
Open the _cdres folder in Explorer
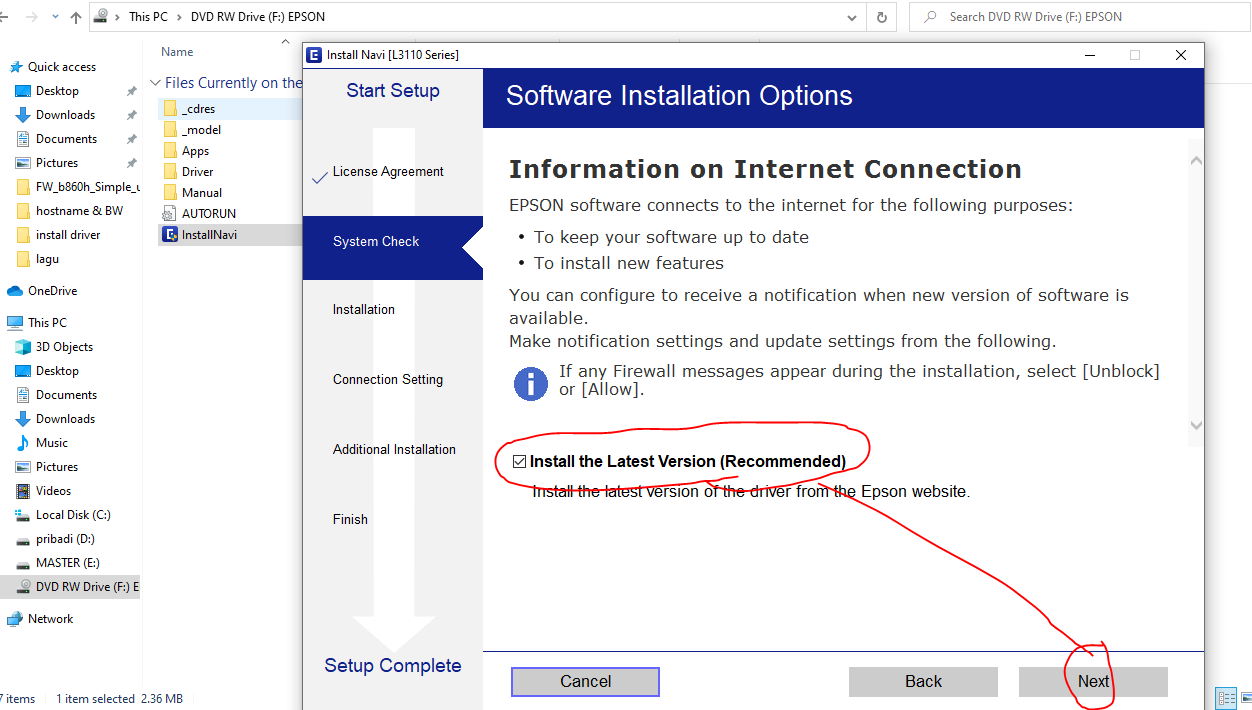coord(198,109)
